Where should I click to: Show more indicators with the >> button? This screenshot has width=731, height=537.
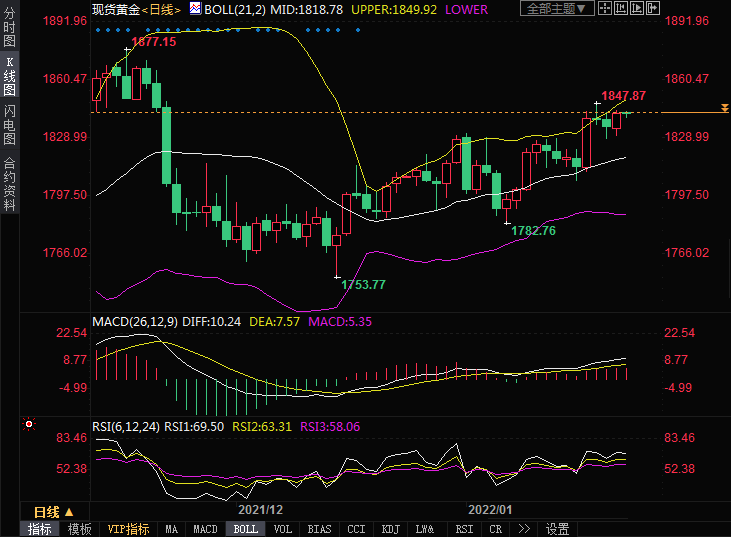pyautogui.click(x=524, y=529)
